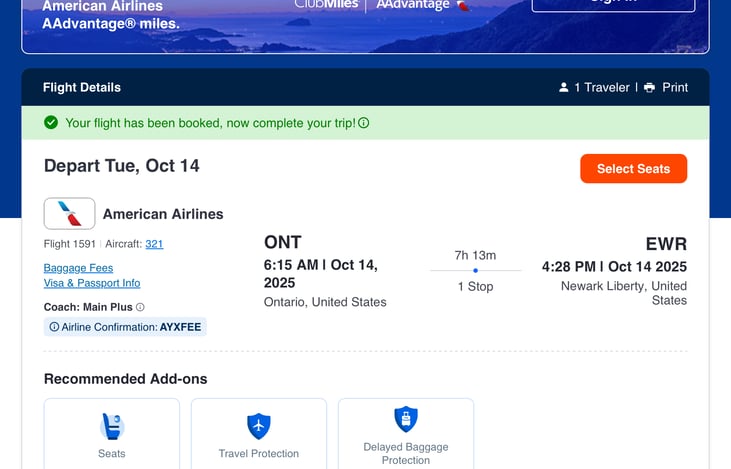
Task: Click the airline confirmation code AYXFEE
Action: (x=181, y=327)
